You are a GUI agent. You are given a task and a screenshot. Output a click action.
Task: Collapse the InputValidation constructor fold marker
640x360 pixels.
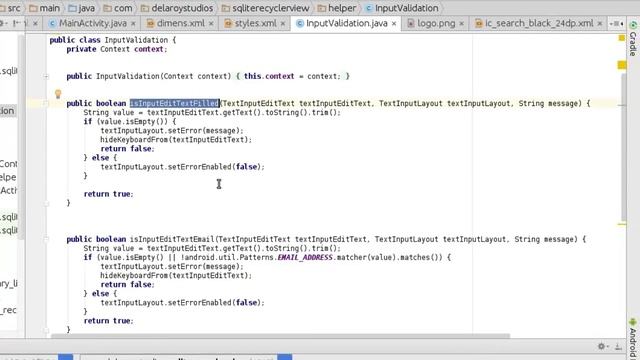(x=46, y=76)
